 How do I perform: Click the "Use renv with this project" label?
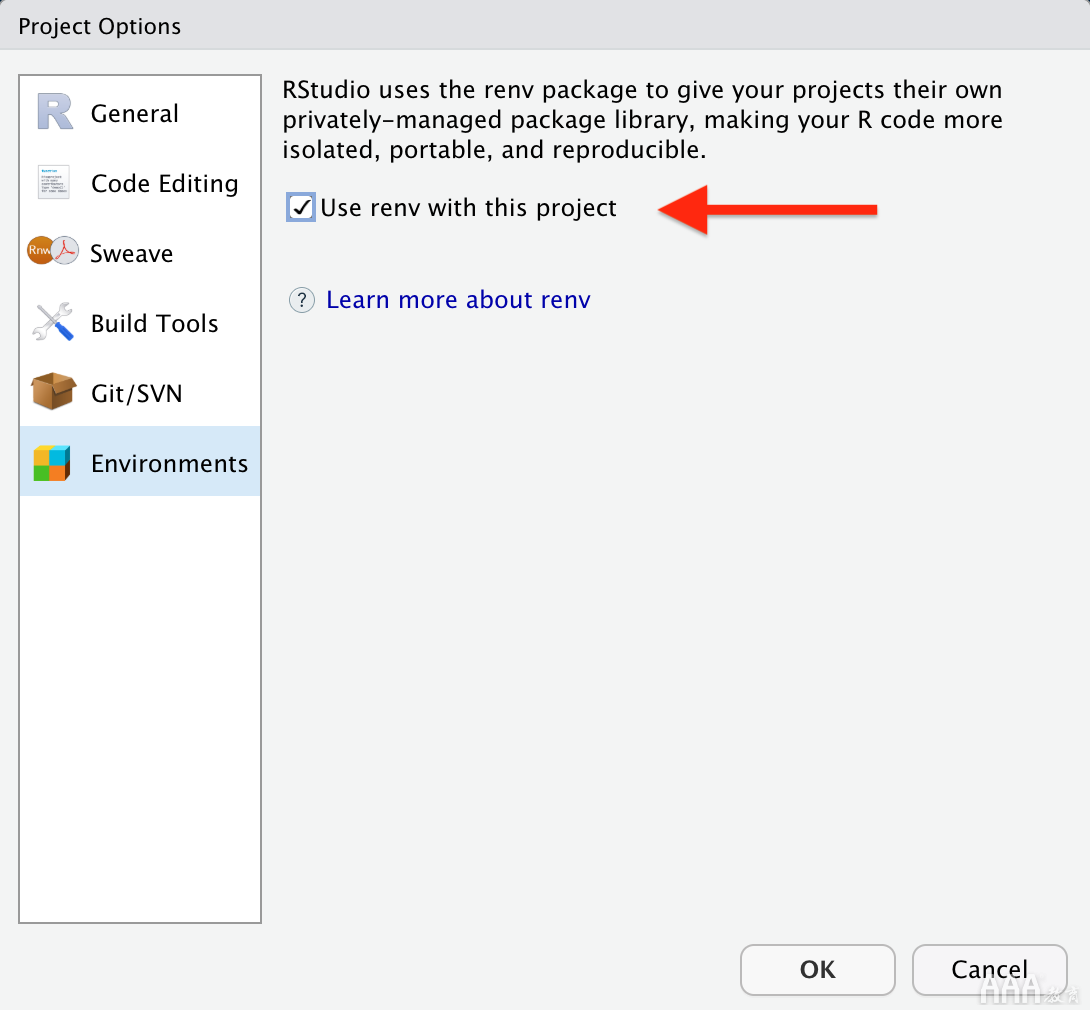point(468,208)
